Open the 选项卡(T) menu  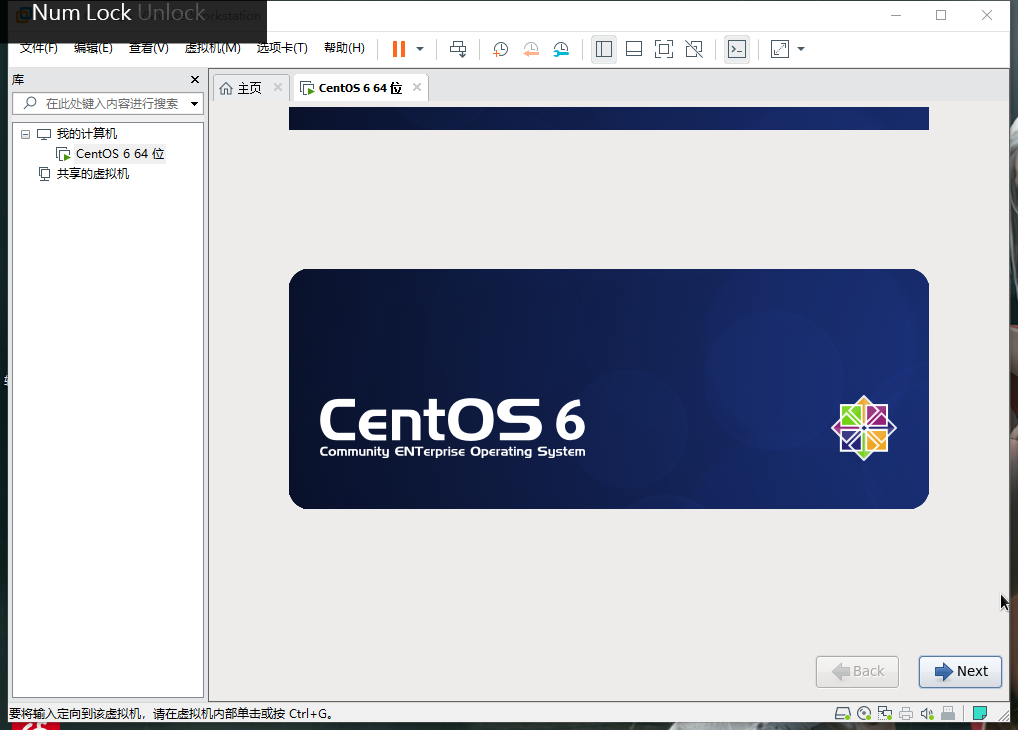(x=282, y=48)
